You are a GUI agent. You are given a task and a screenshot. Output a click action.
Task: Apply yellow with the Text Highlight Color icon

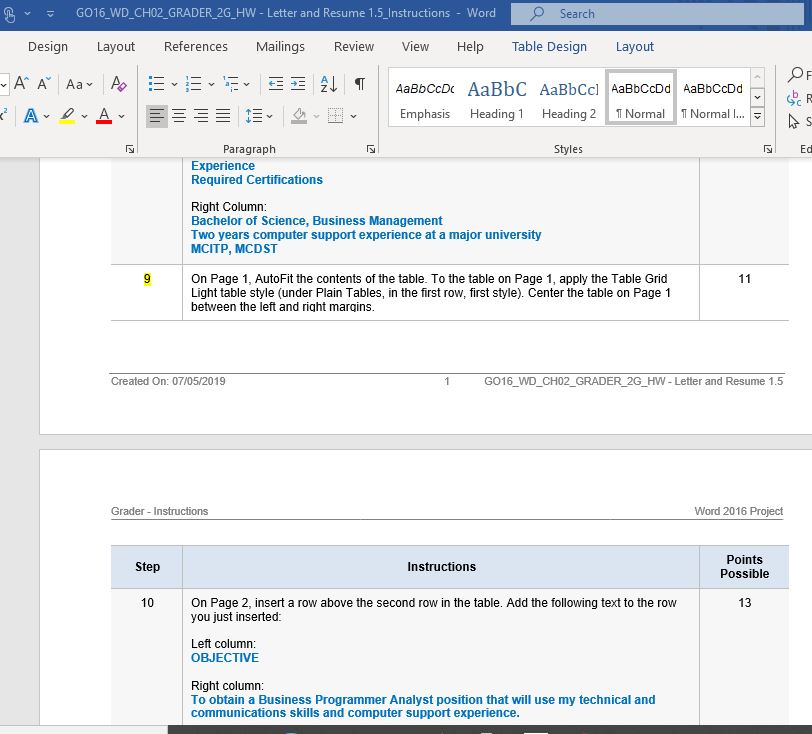click(x=66, y=116)
